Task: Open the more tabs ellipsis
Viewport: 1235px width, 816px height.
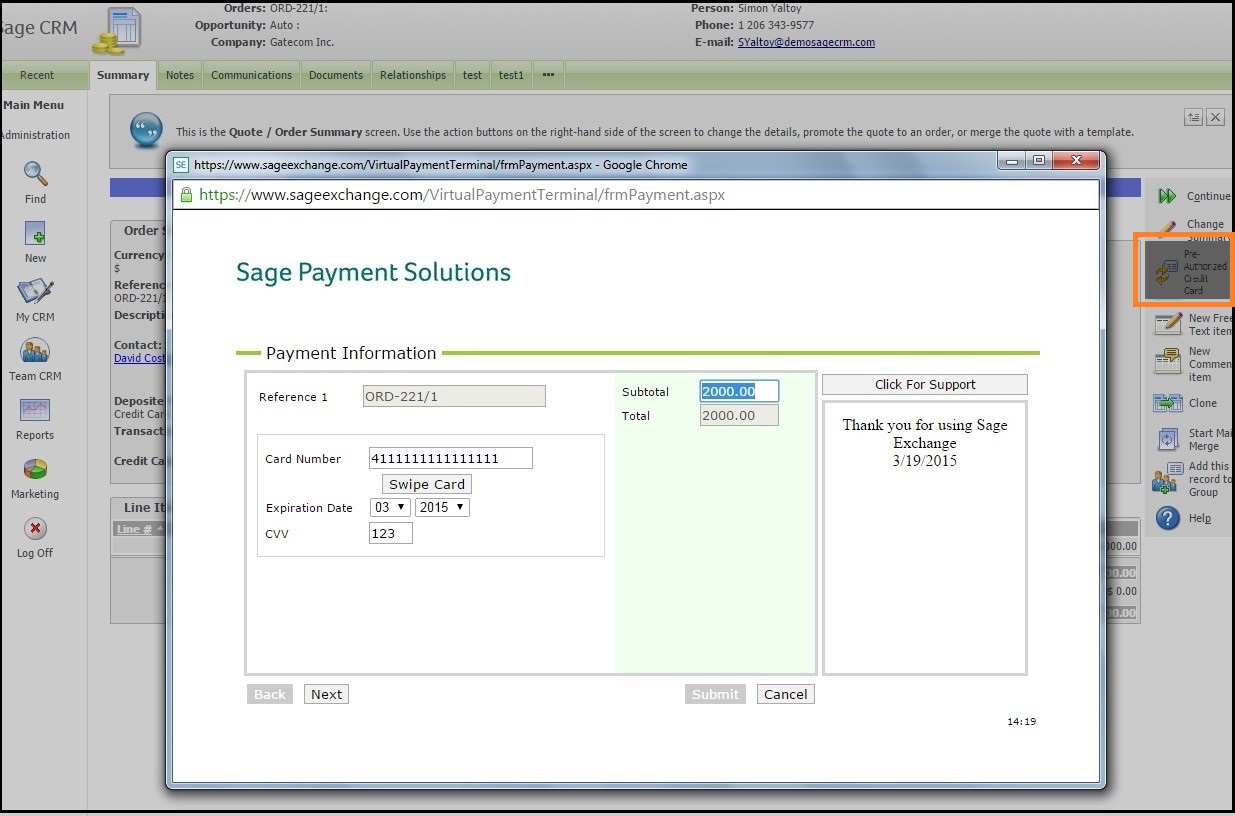Action: 549,75
